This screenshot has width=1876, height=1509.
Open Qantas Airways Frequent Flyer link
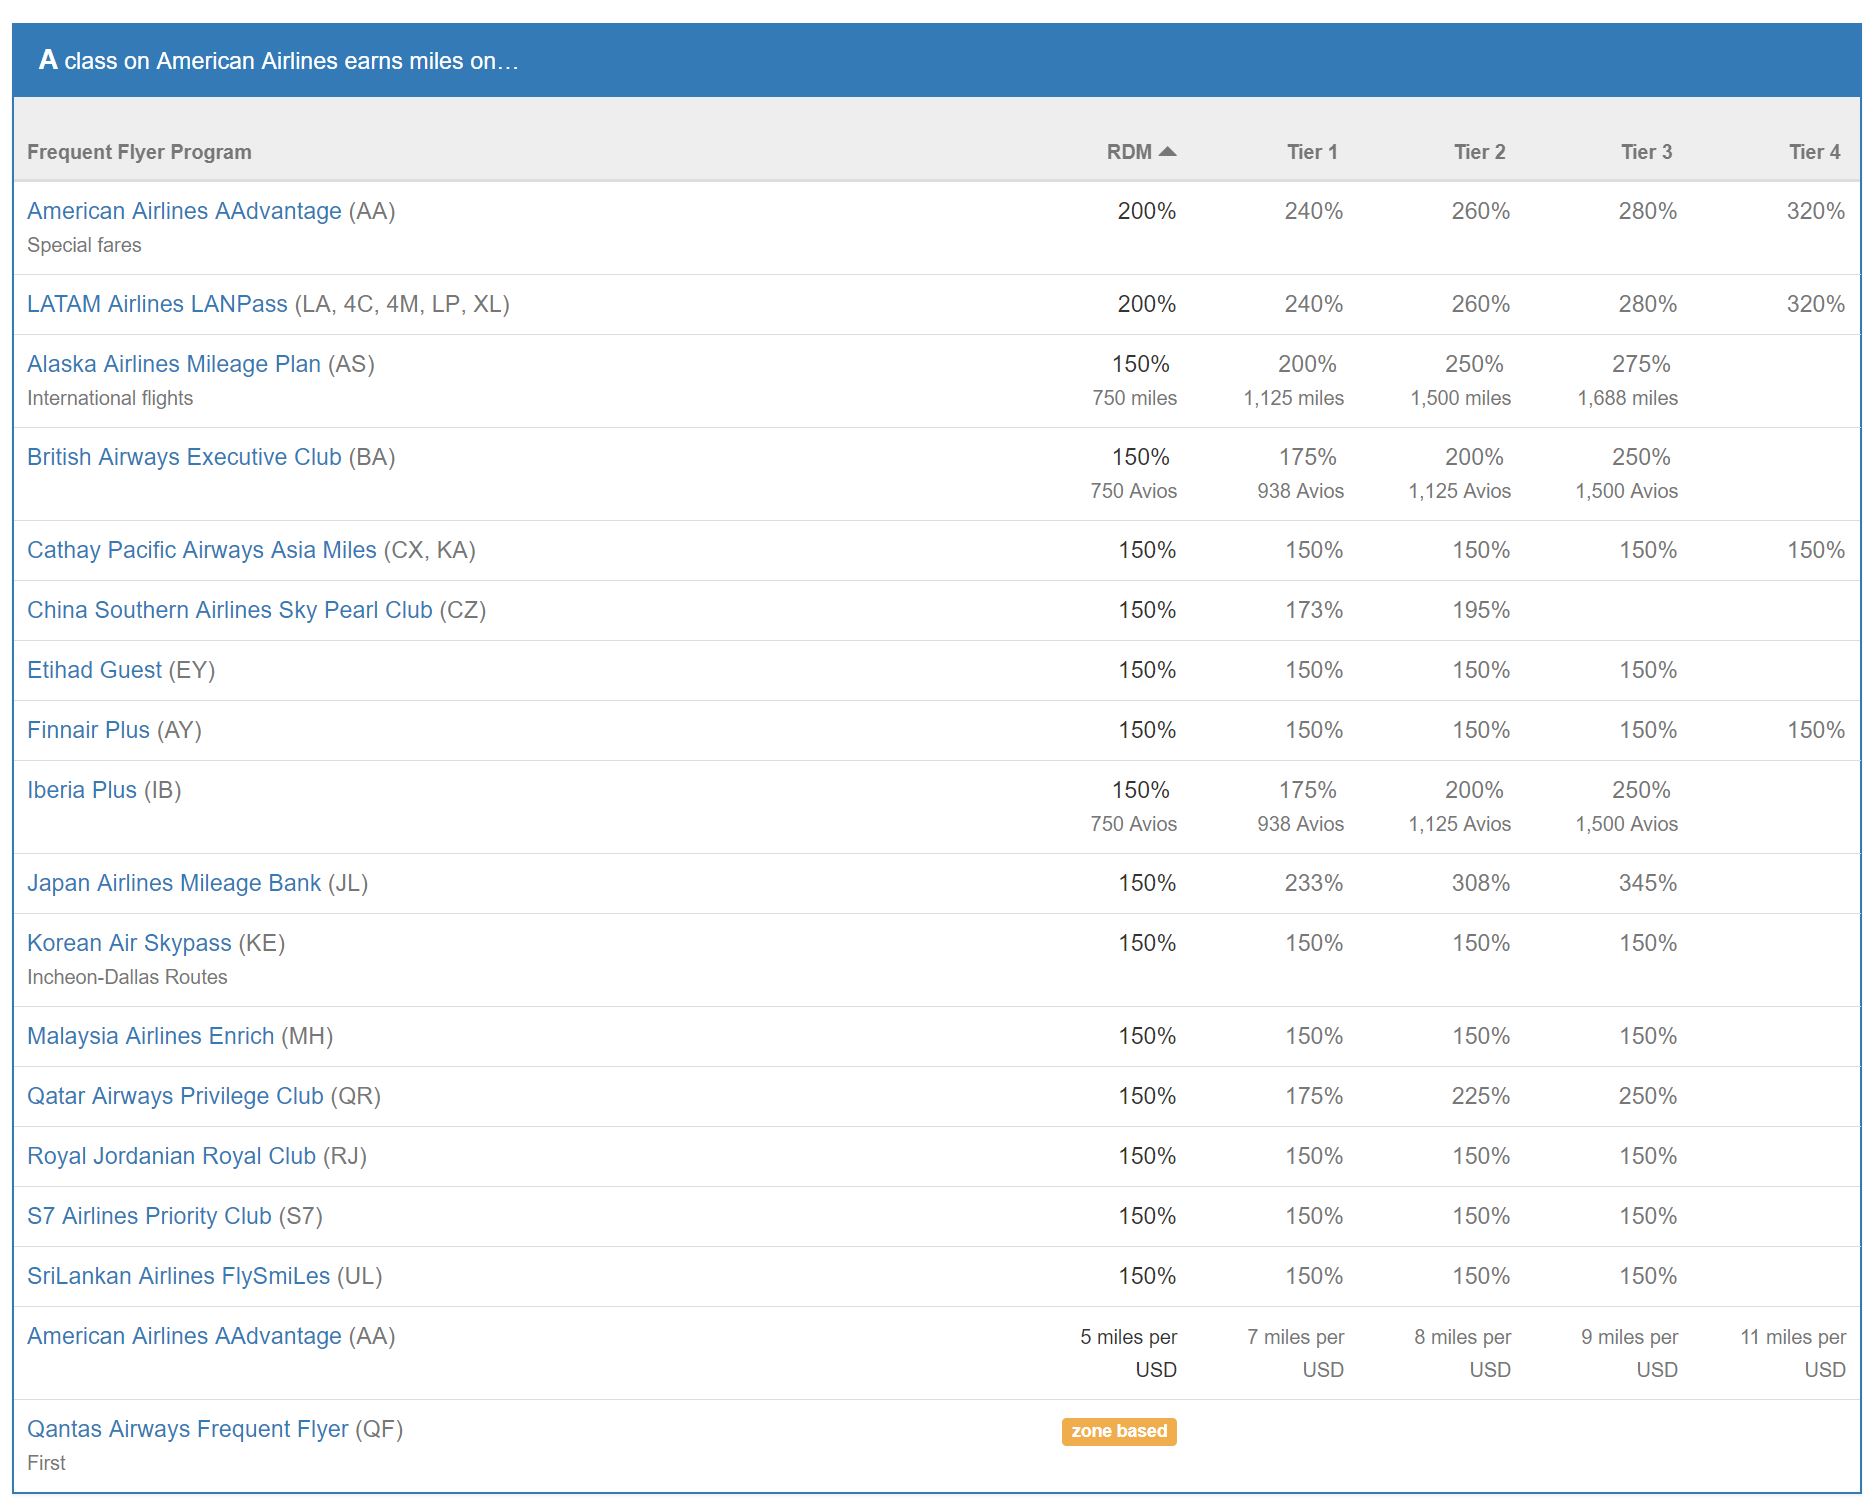(188, 1429)
